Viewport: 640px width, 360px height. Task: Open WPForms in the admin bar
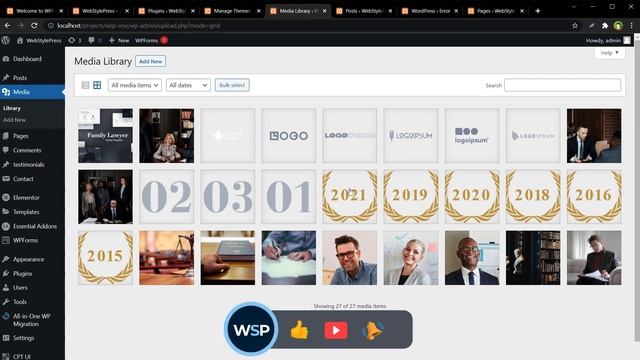151,40
